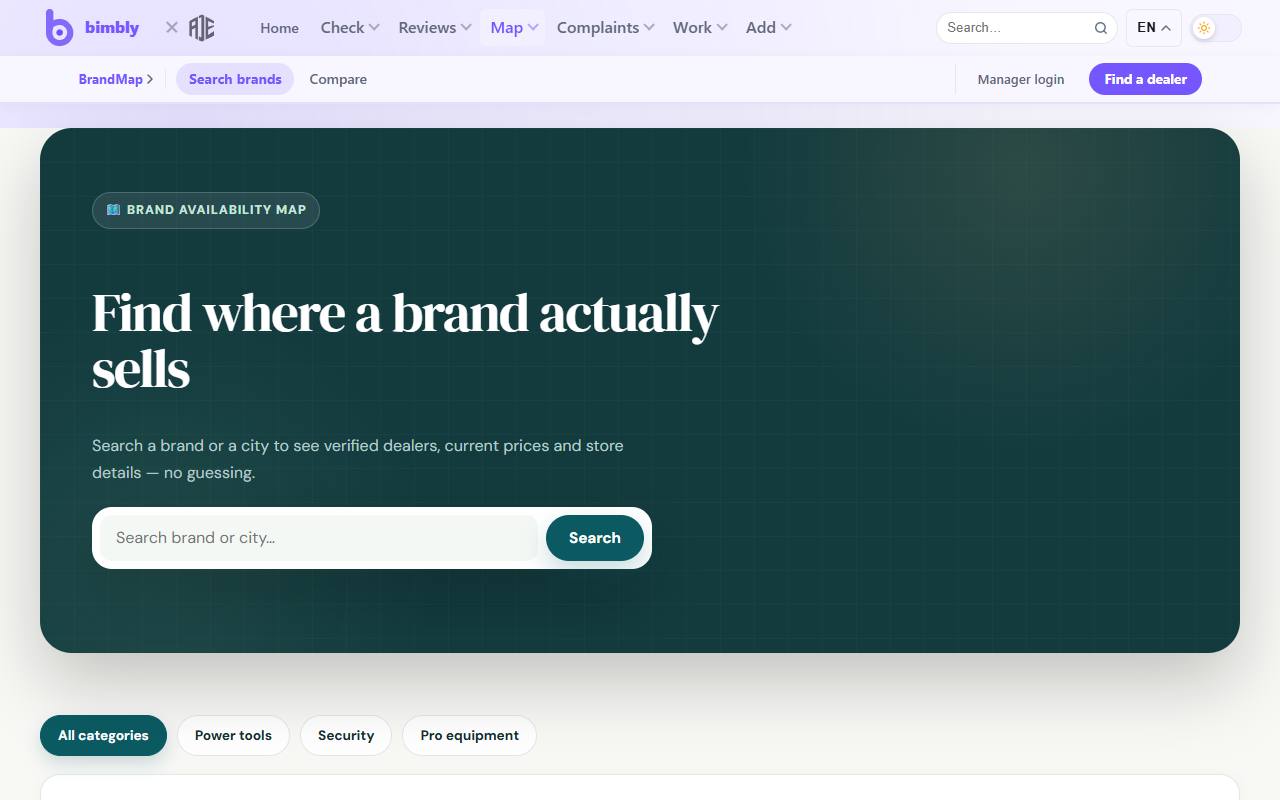Click the heading "Find where a brand actually sells"
Viewport: 1280px width, 800px height.
click(x=405, y=341)
